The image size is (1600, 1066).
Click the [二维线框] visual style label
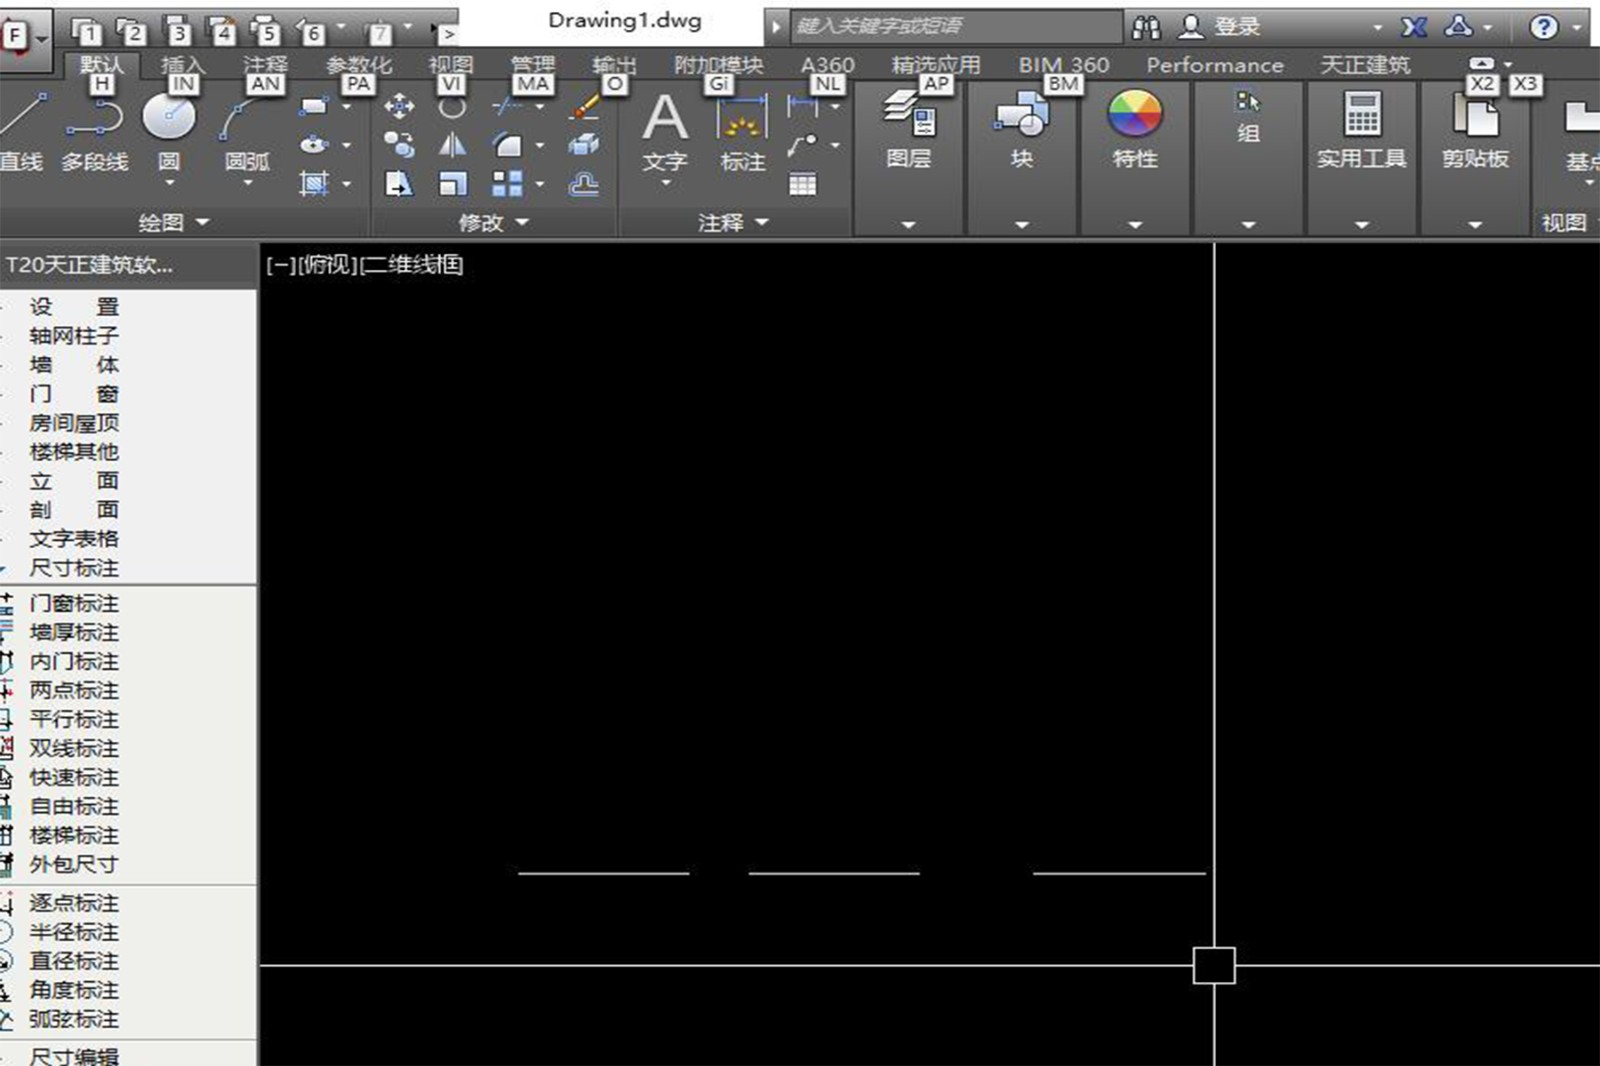(411, 265)
